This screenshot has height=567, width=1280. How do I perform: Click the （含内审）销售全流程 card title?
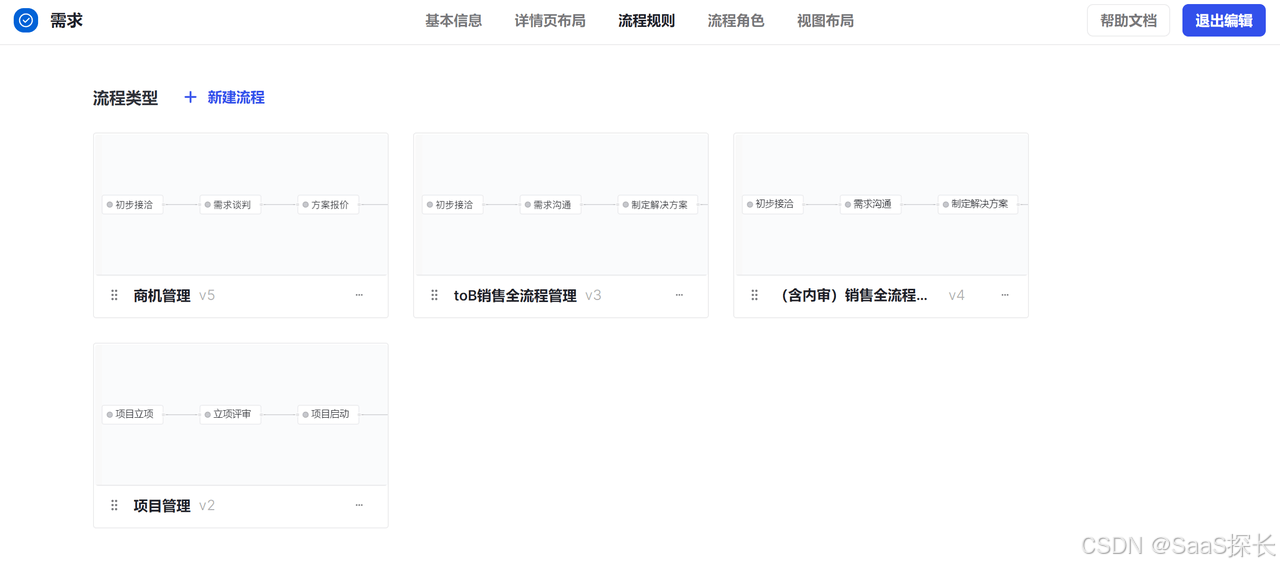[853, 295]
